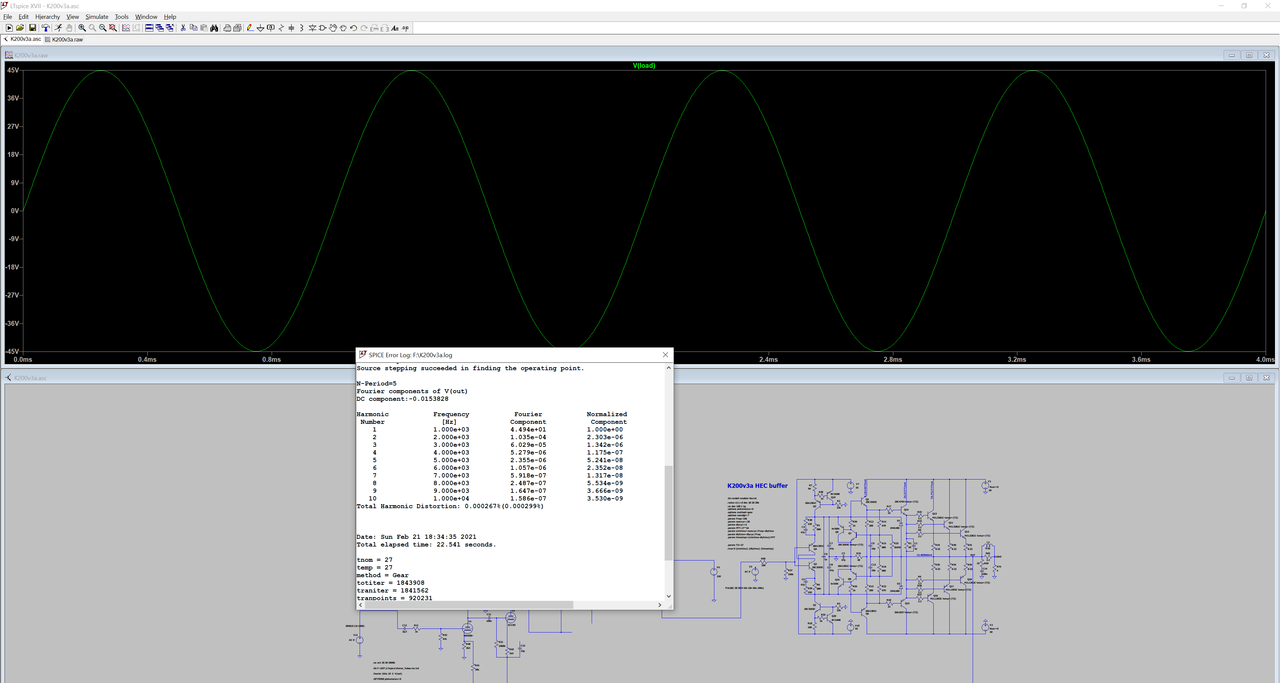
Task: Click the 'K200v3a HEC buffer' schematic title
Action: 758,485
